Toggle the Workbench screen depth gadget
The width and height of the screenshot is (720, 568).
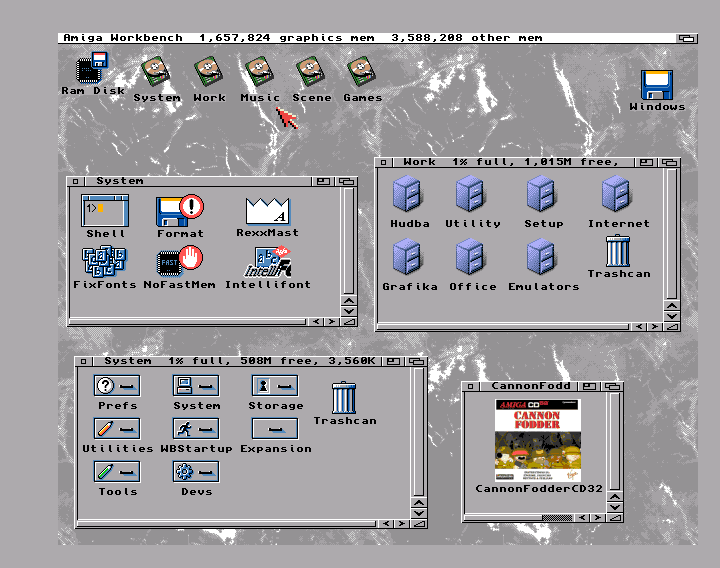pyautogui.click(x=686, y=38)
